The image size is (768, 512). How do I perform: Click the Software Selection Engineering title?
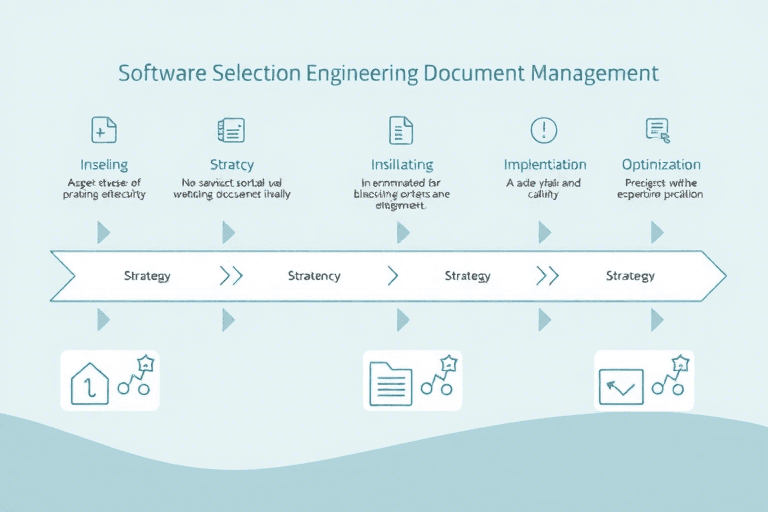click(388, 74)
